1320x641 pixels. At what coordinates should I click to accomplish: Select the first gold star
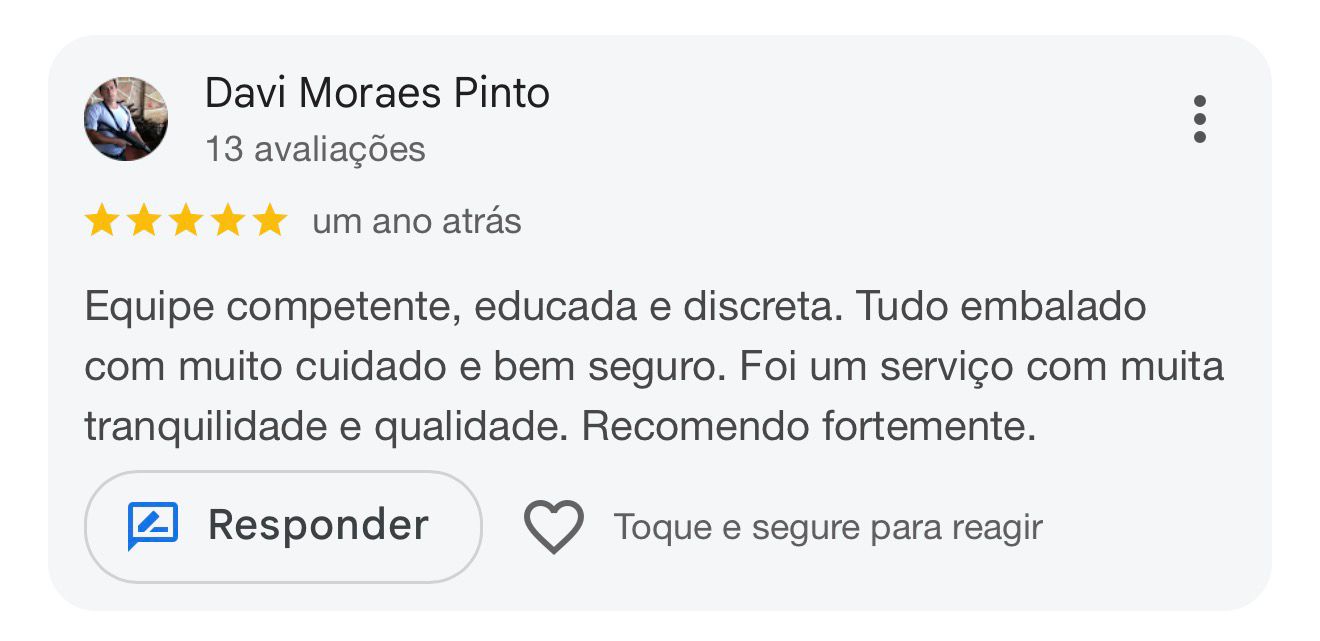103,219
